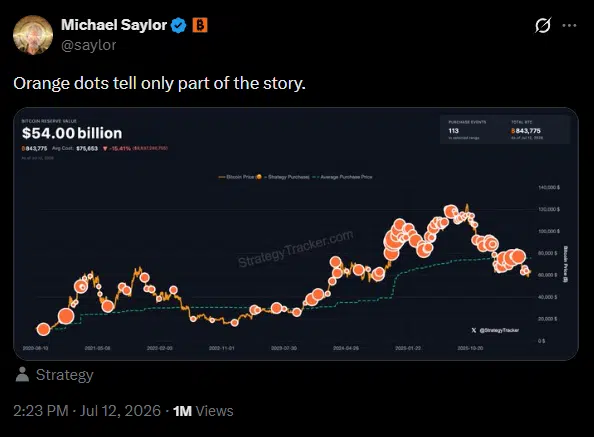Open the Bitcoin chart image
594x437 pixels.
(296, 234)
